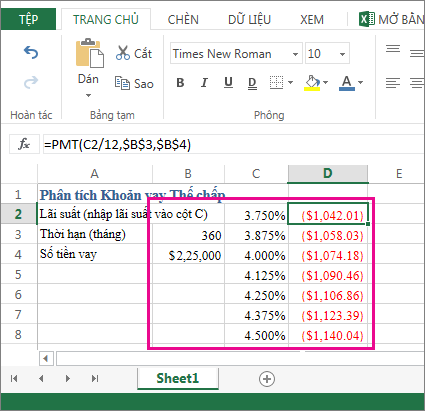Select row 5 header
This screenshot has width=425, height=411.
[x=18, y=274]
